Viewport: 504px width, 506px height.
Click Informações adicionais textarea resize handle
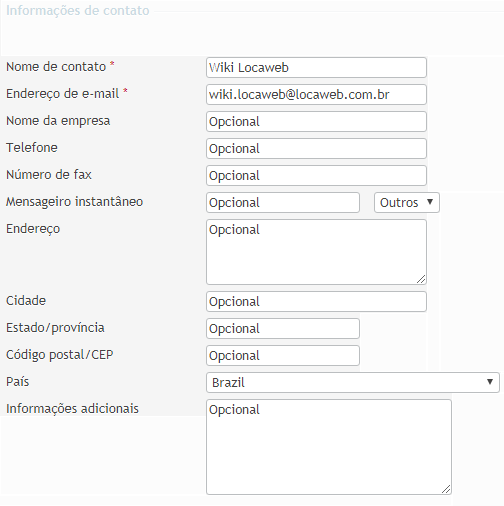pyautogui.click(x=446, y=489)
